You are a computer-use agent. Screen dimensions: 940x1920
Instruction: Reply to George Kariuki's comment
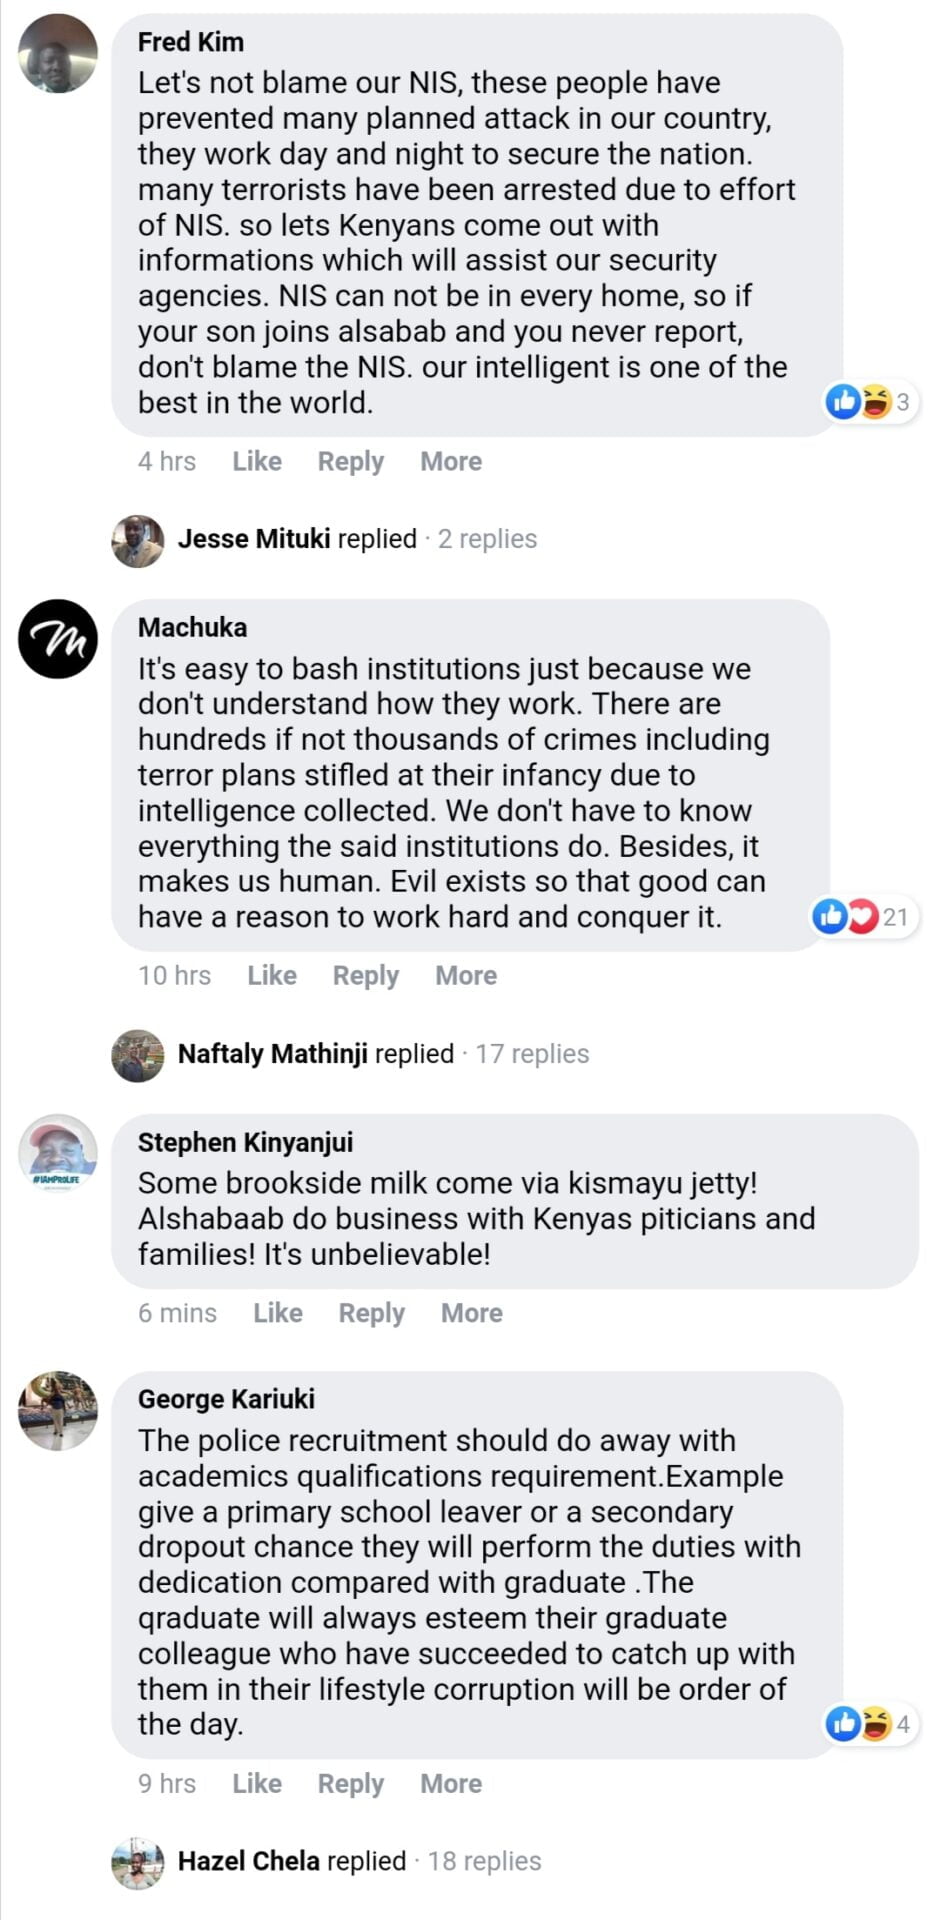tap(351, 1783)
